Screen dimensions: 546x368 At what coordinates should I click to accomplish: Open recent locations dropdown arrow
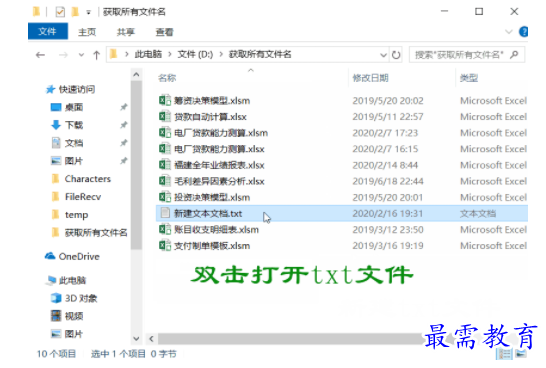tap(81, 55)
